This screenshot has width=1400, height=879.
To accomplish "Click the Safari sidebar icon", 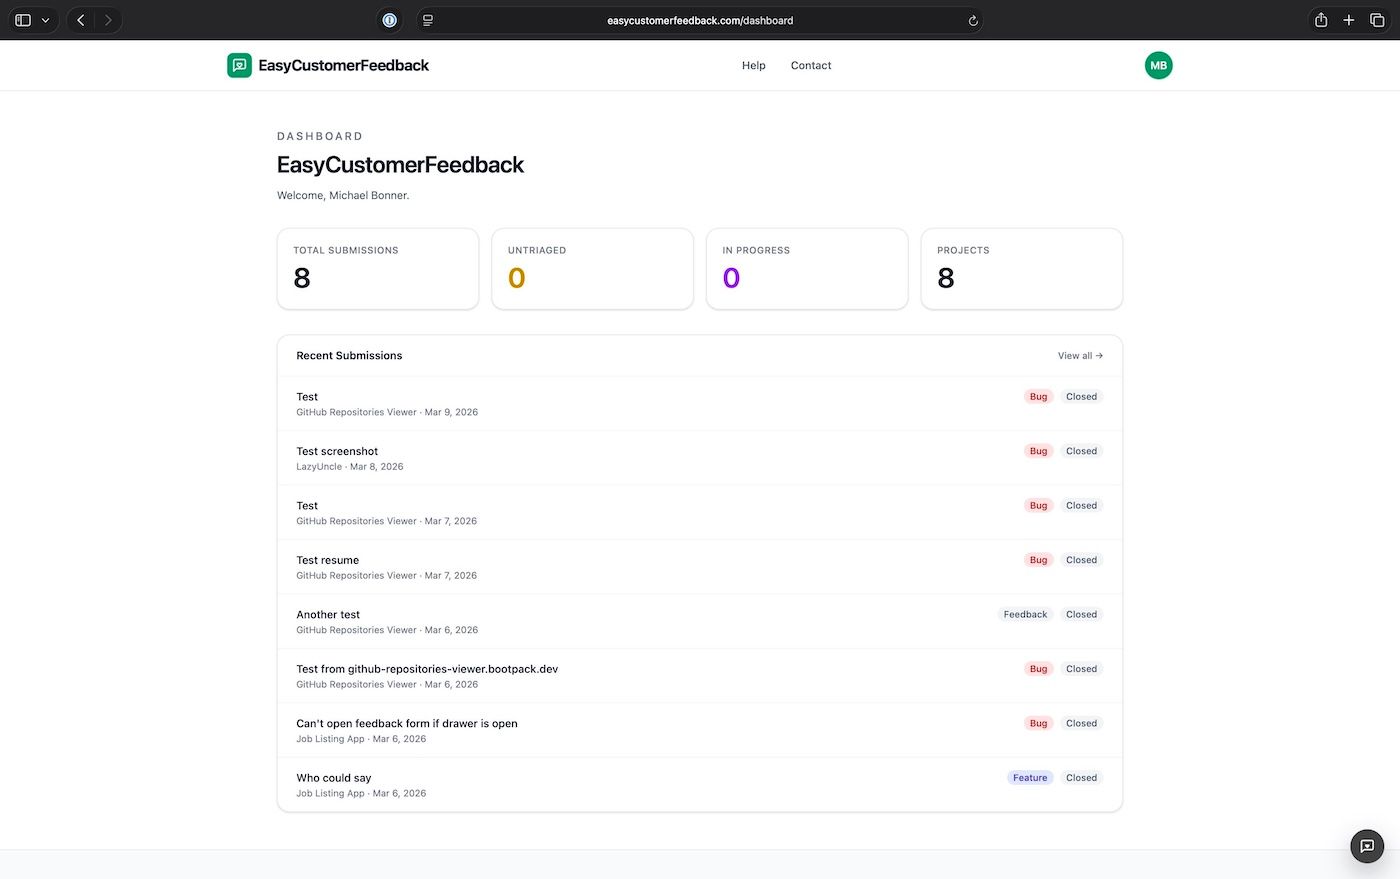I will (22, 19).
